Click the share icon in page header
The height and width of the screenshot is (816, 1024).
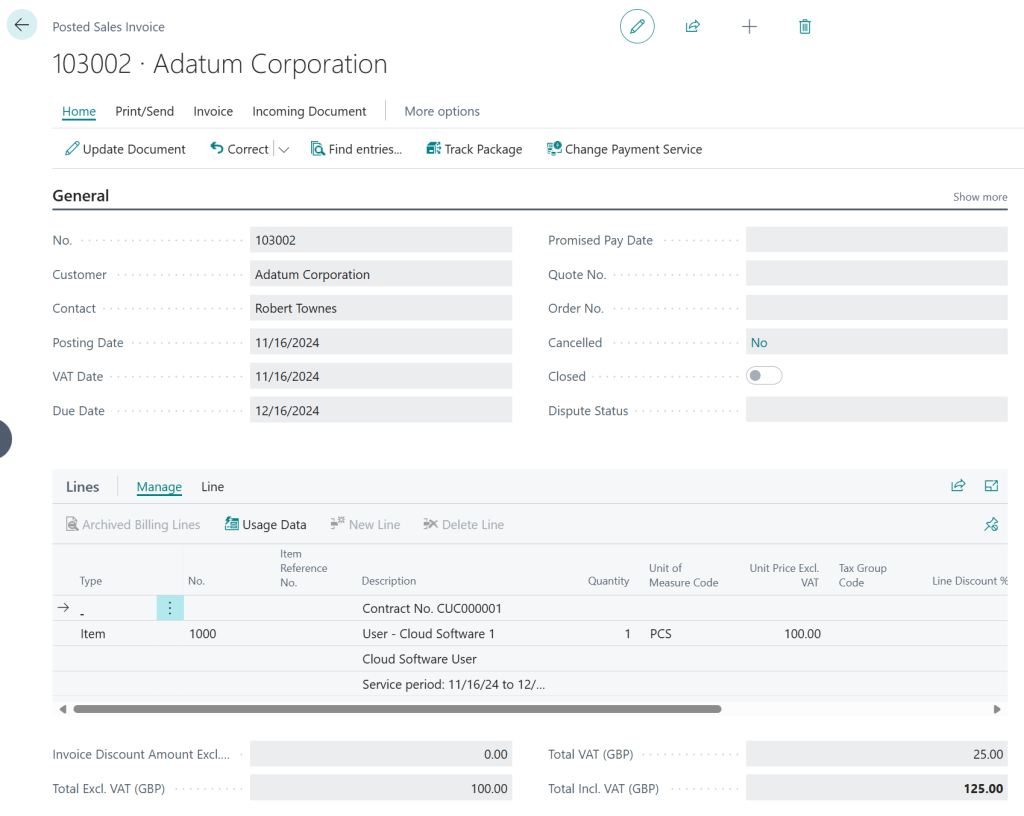(692, 26)
